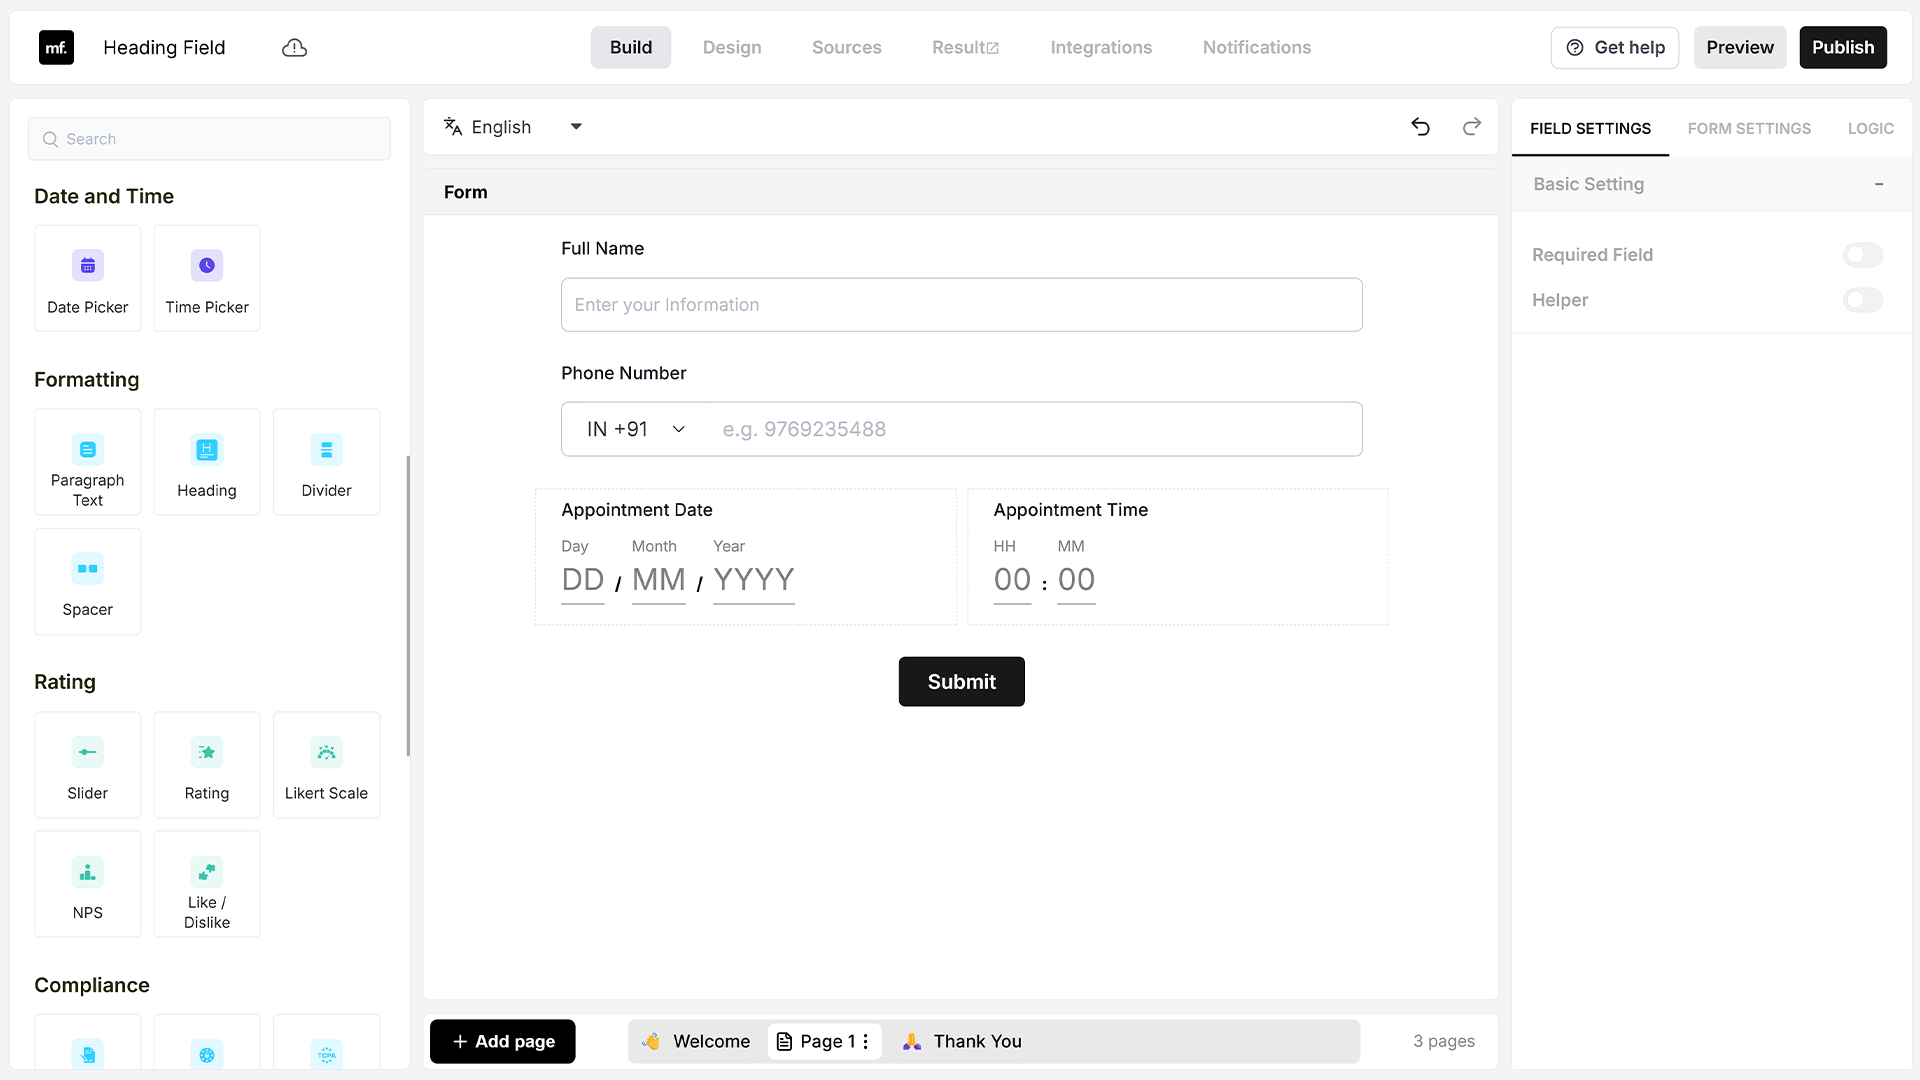Add the Slider field
Viewport: 1920px width, 1080px height.
[88, 765]
